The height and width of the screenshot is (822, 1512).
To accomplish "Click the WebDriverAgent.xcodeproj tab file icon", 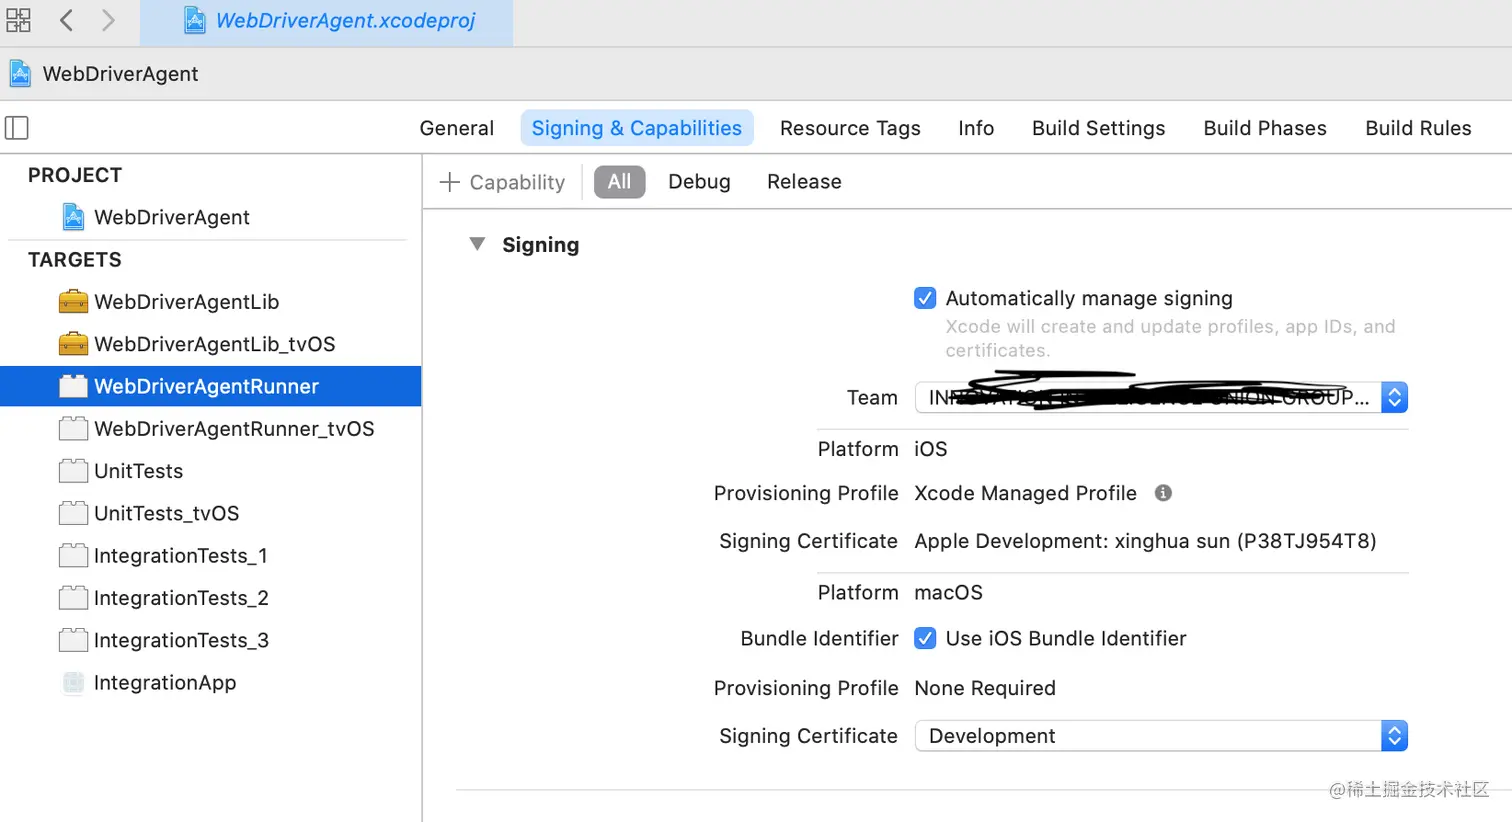I will click(195, 20).
